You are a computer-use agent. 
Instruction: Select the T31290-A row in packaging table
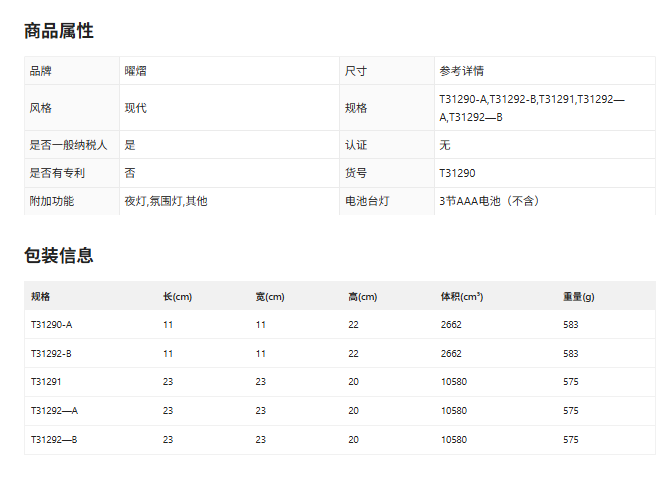coord(52,325)
